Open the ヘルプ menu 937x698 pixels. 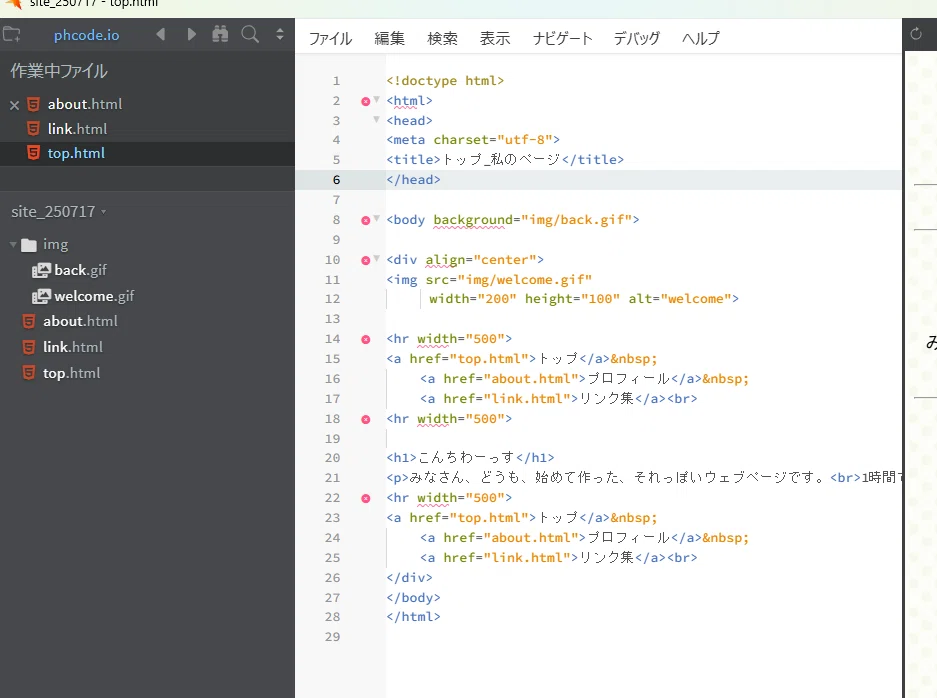701,38
